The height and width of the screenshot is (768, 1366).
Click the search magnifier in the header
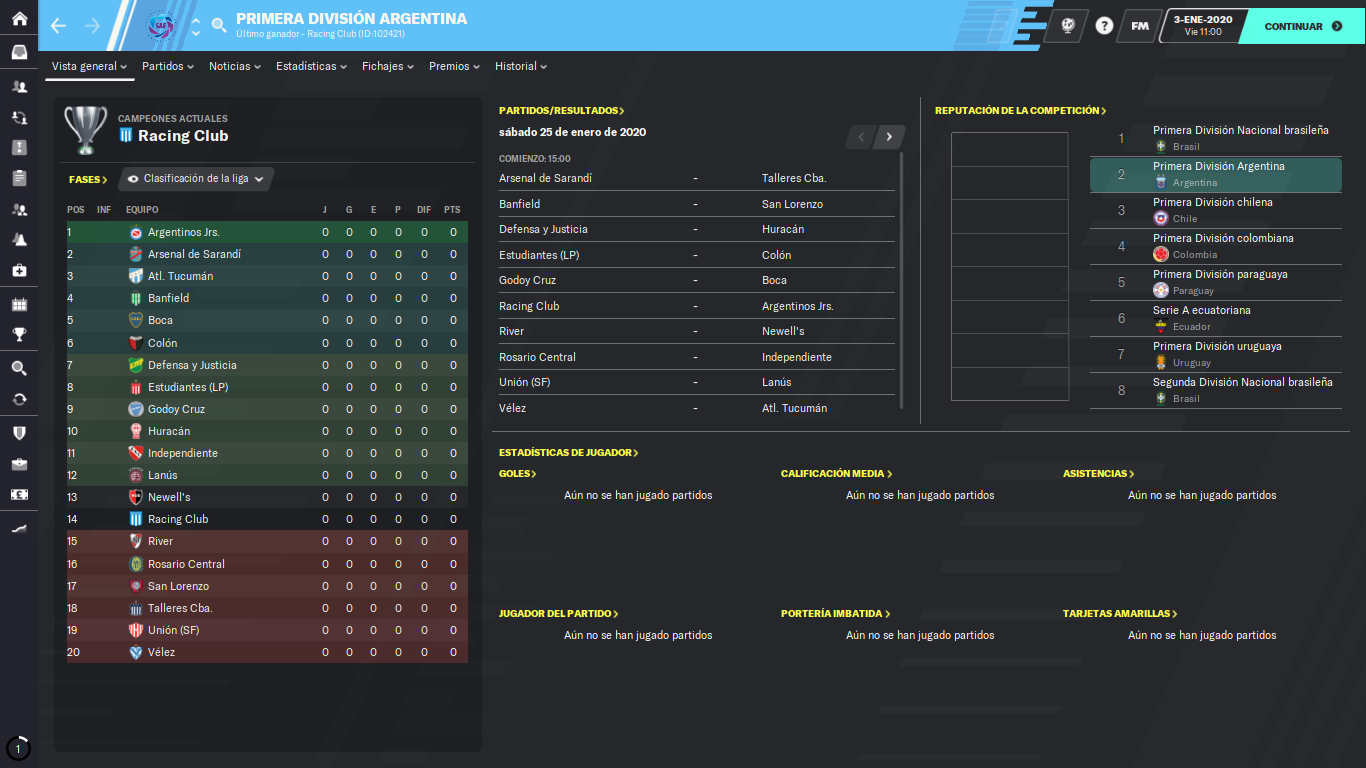point(219,26)
